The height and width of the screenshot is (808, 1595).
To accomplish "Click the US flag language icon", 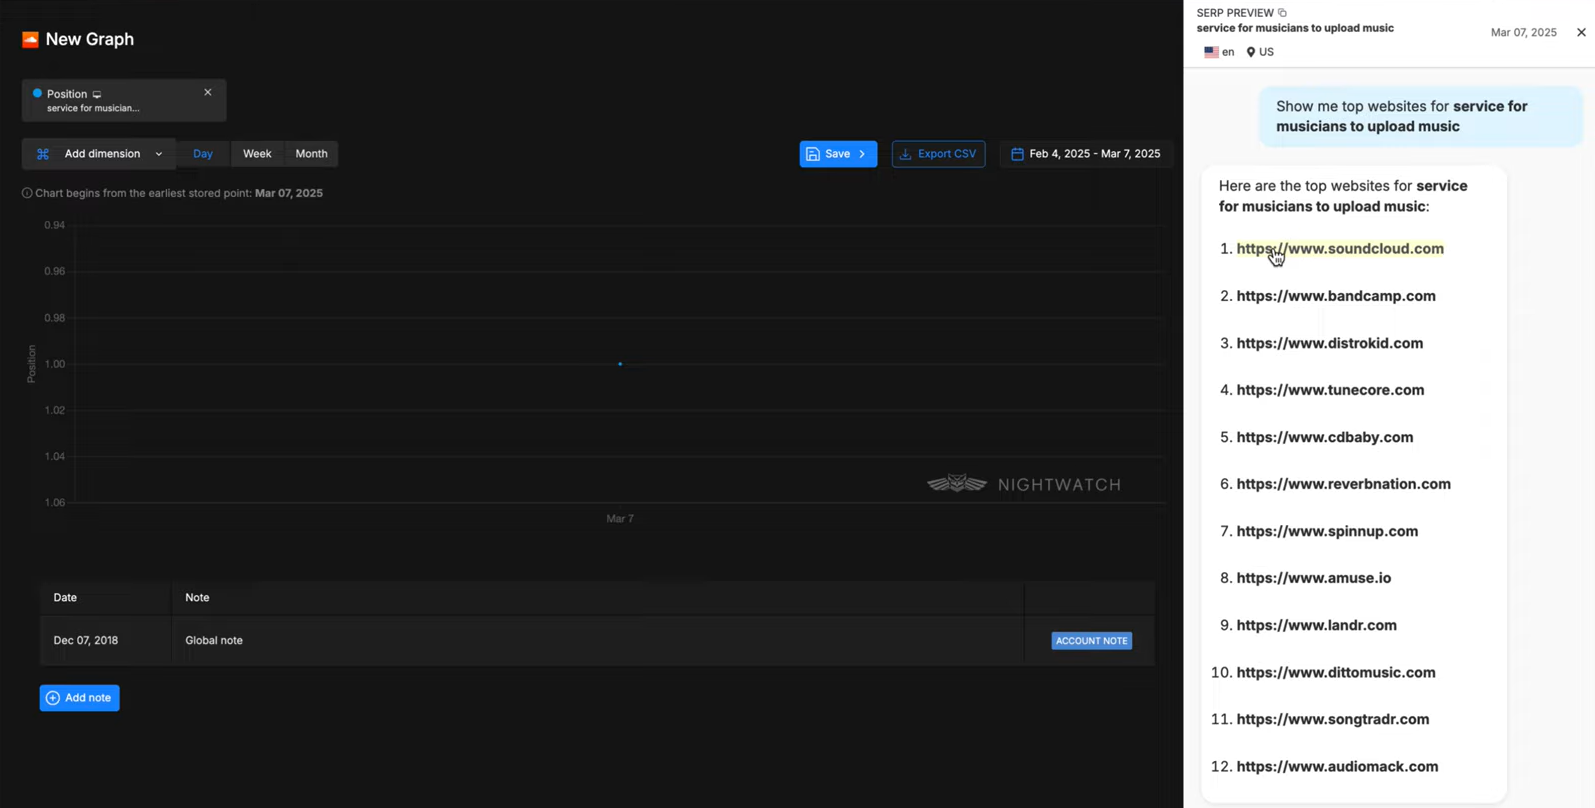I will click(1211, 52).
